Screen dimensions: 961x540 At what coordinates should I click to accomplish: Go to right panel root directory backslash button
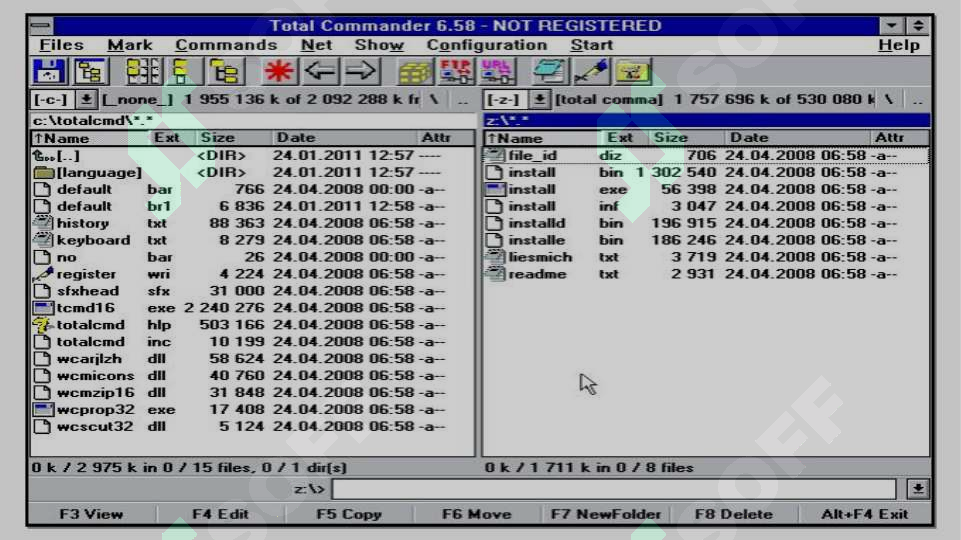(x=888, y=99)
